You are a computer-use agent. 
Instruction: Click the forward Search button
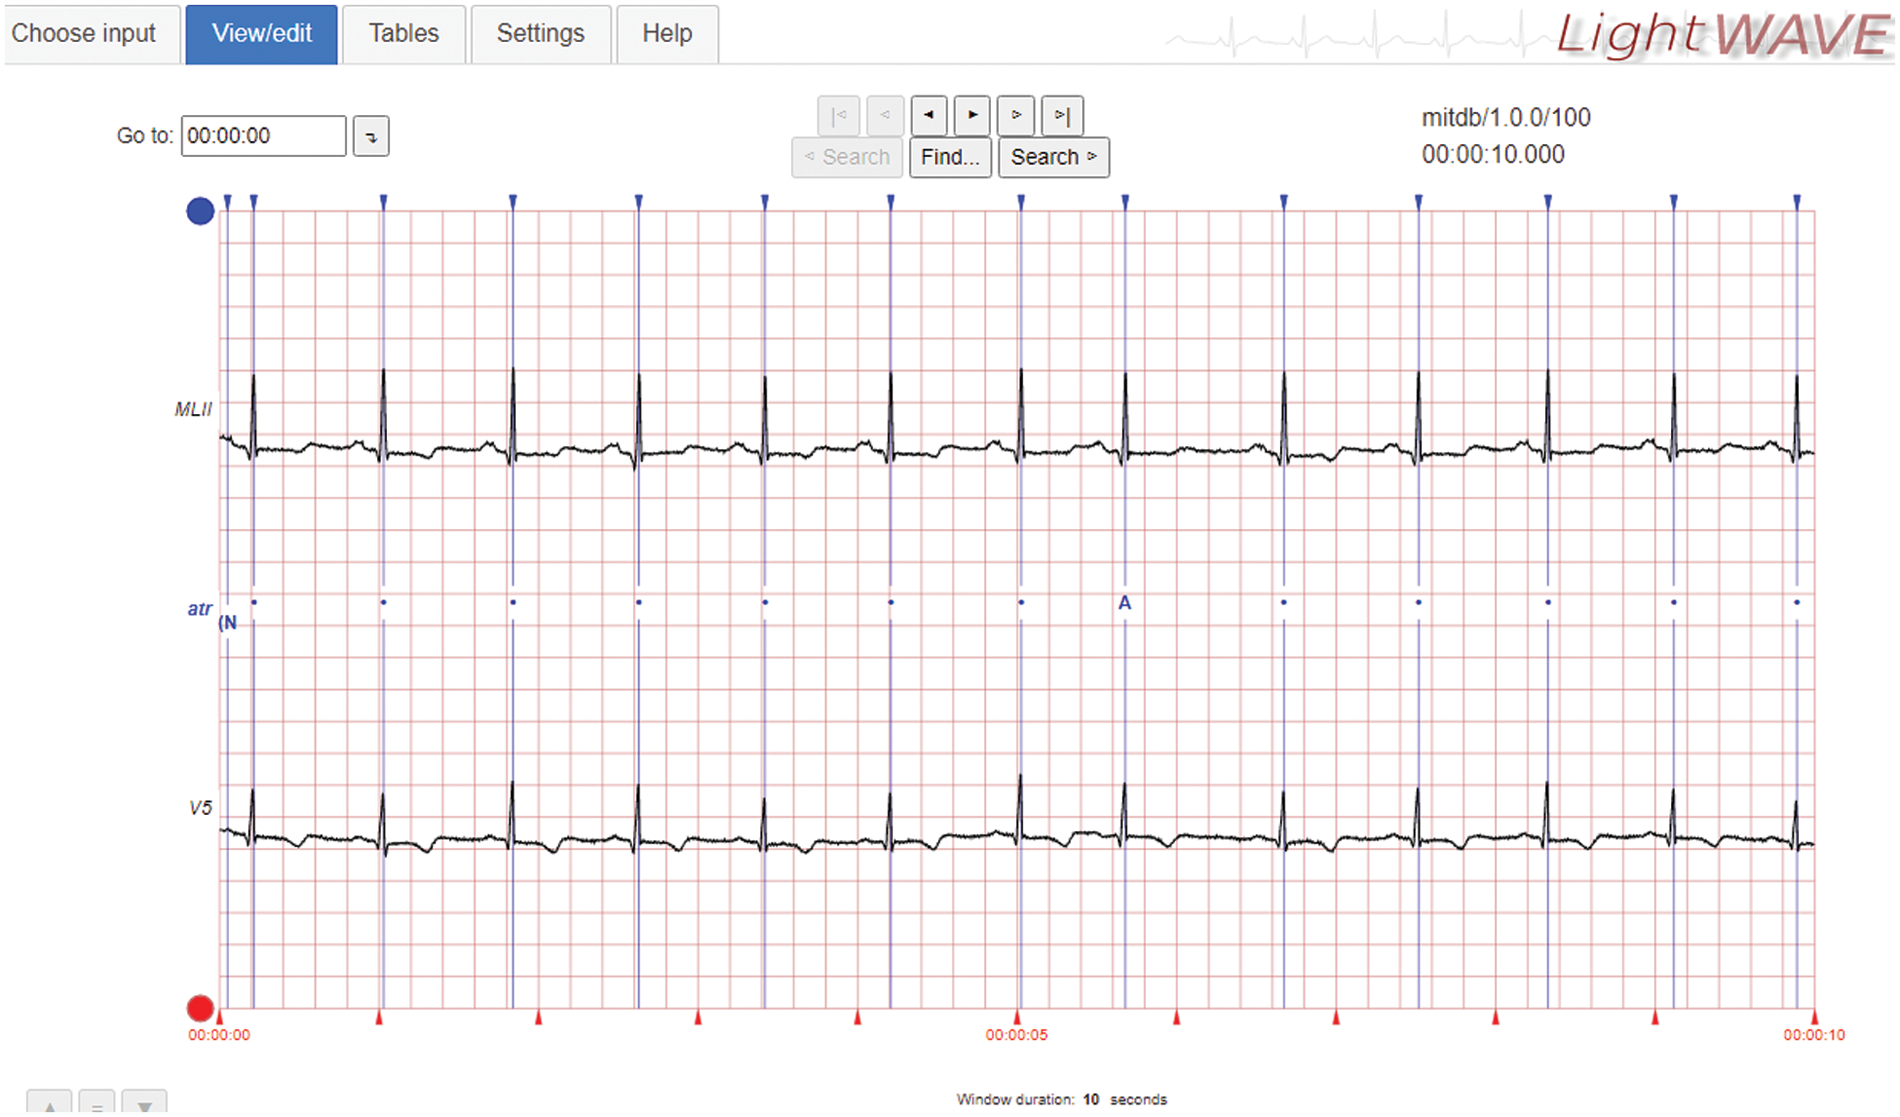[1053, 157]
